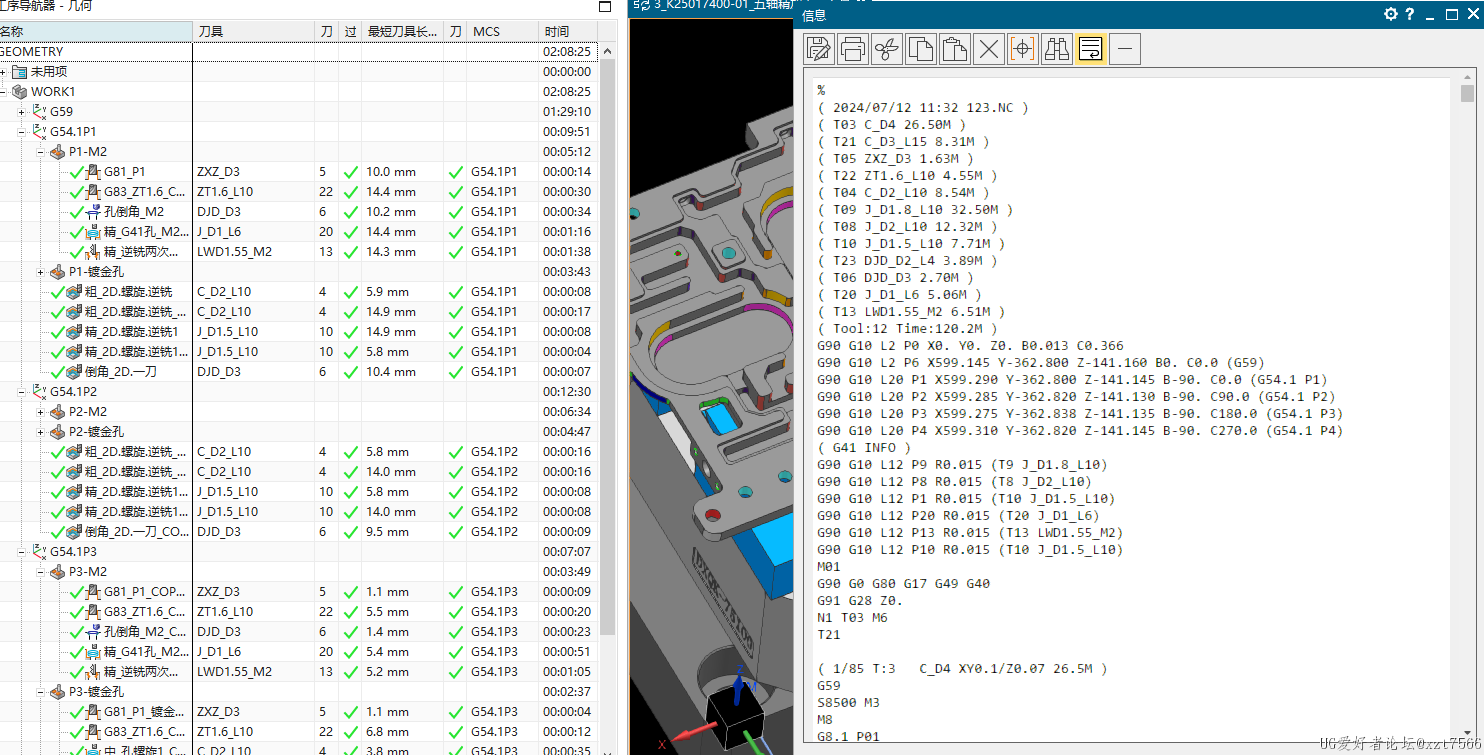Screen dimensions: 1484x755
Task: Click the gouge check mark for G81_P1
Action: (x=351, y=171)
